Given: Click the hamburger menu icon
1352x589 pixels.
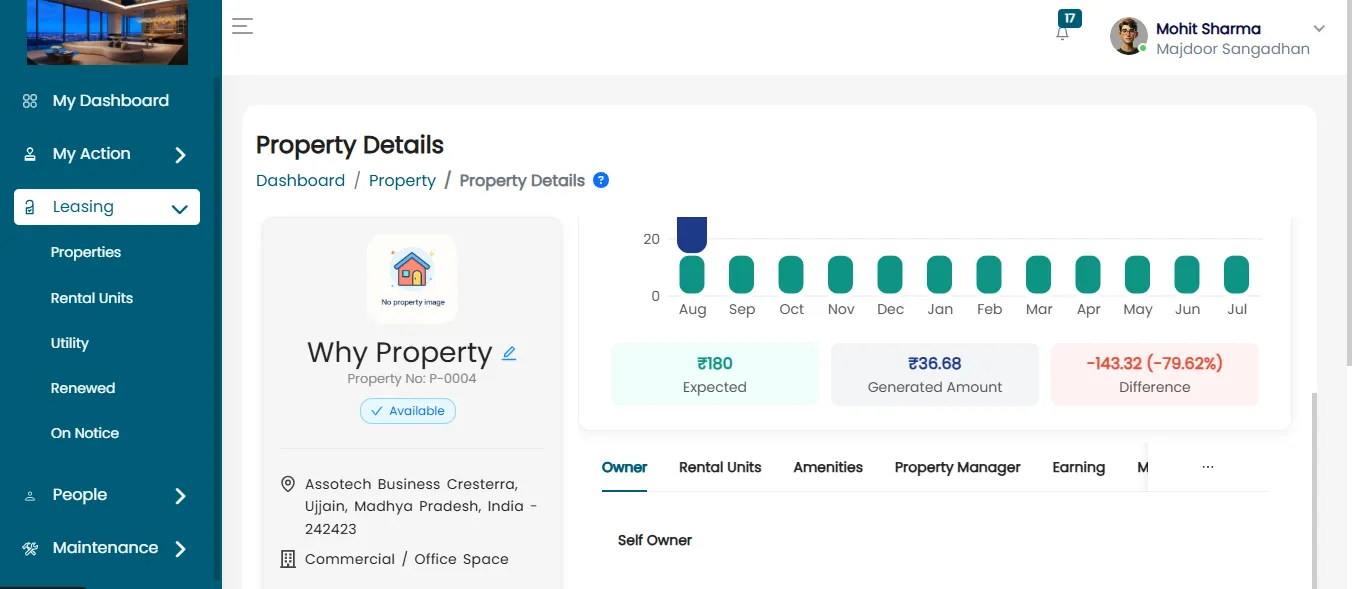Looking at the screenshot, I should (242, 27).
